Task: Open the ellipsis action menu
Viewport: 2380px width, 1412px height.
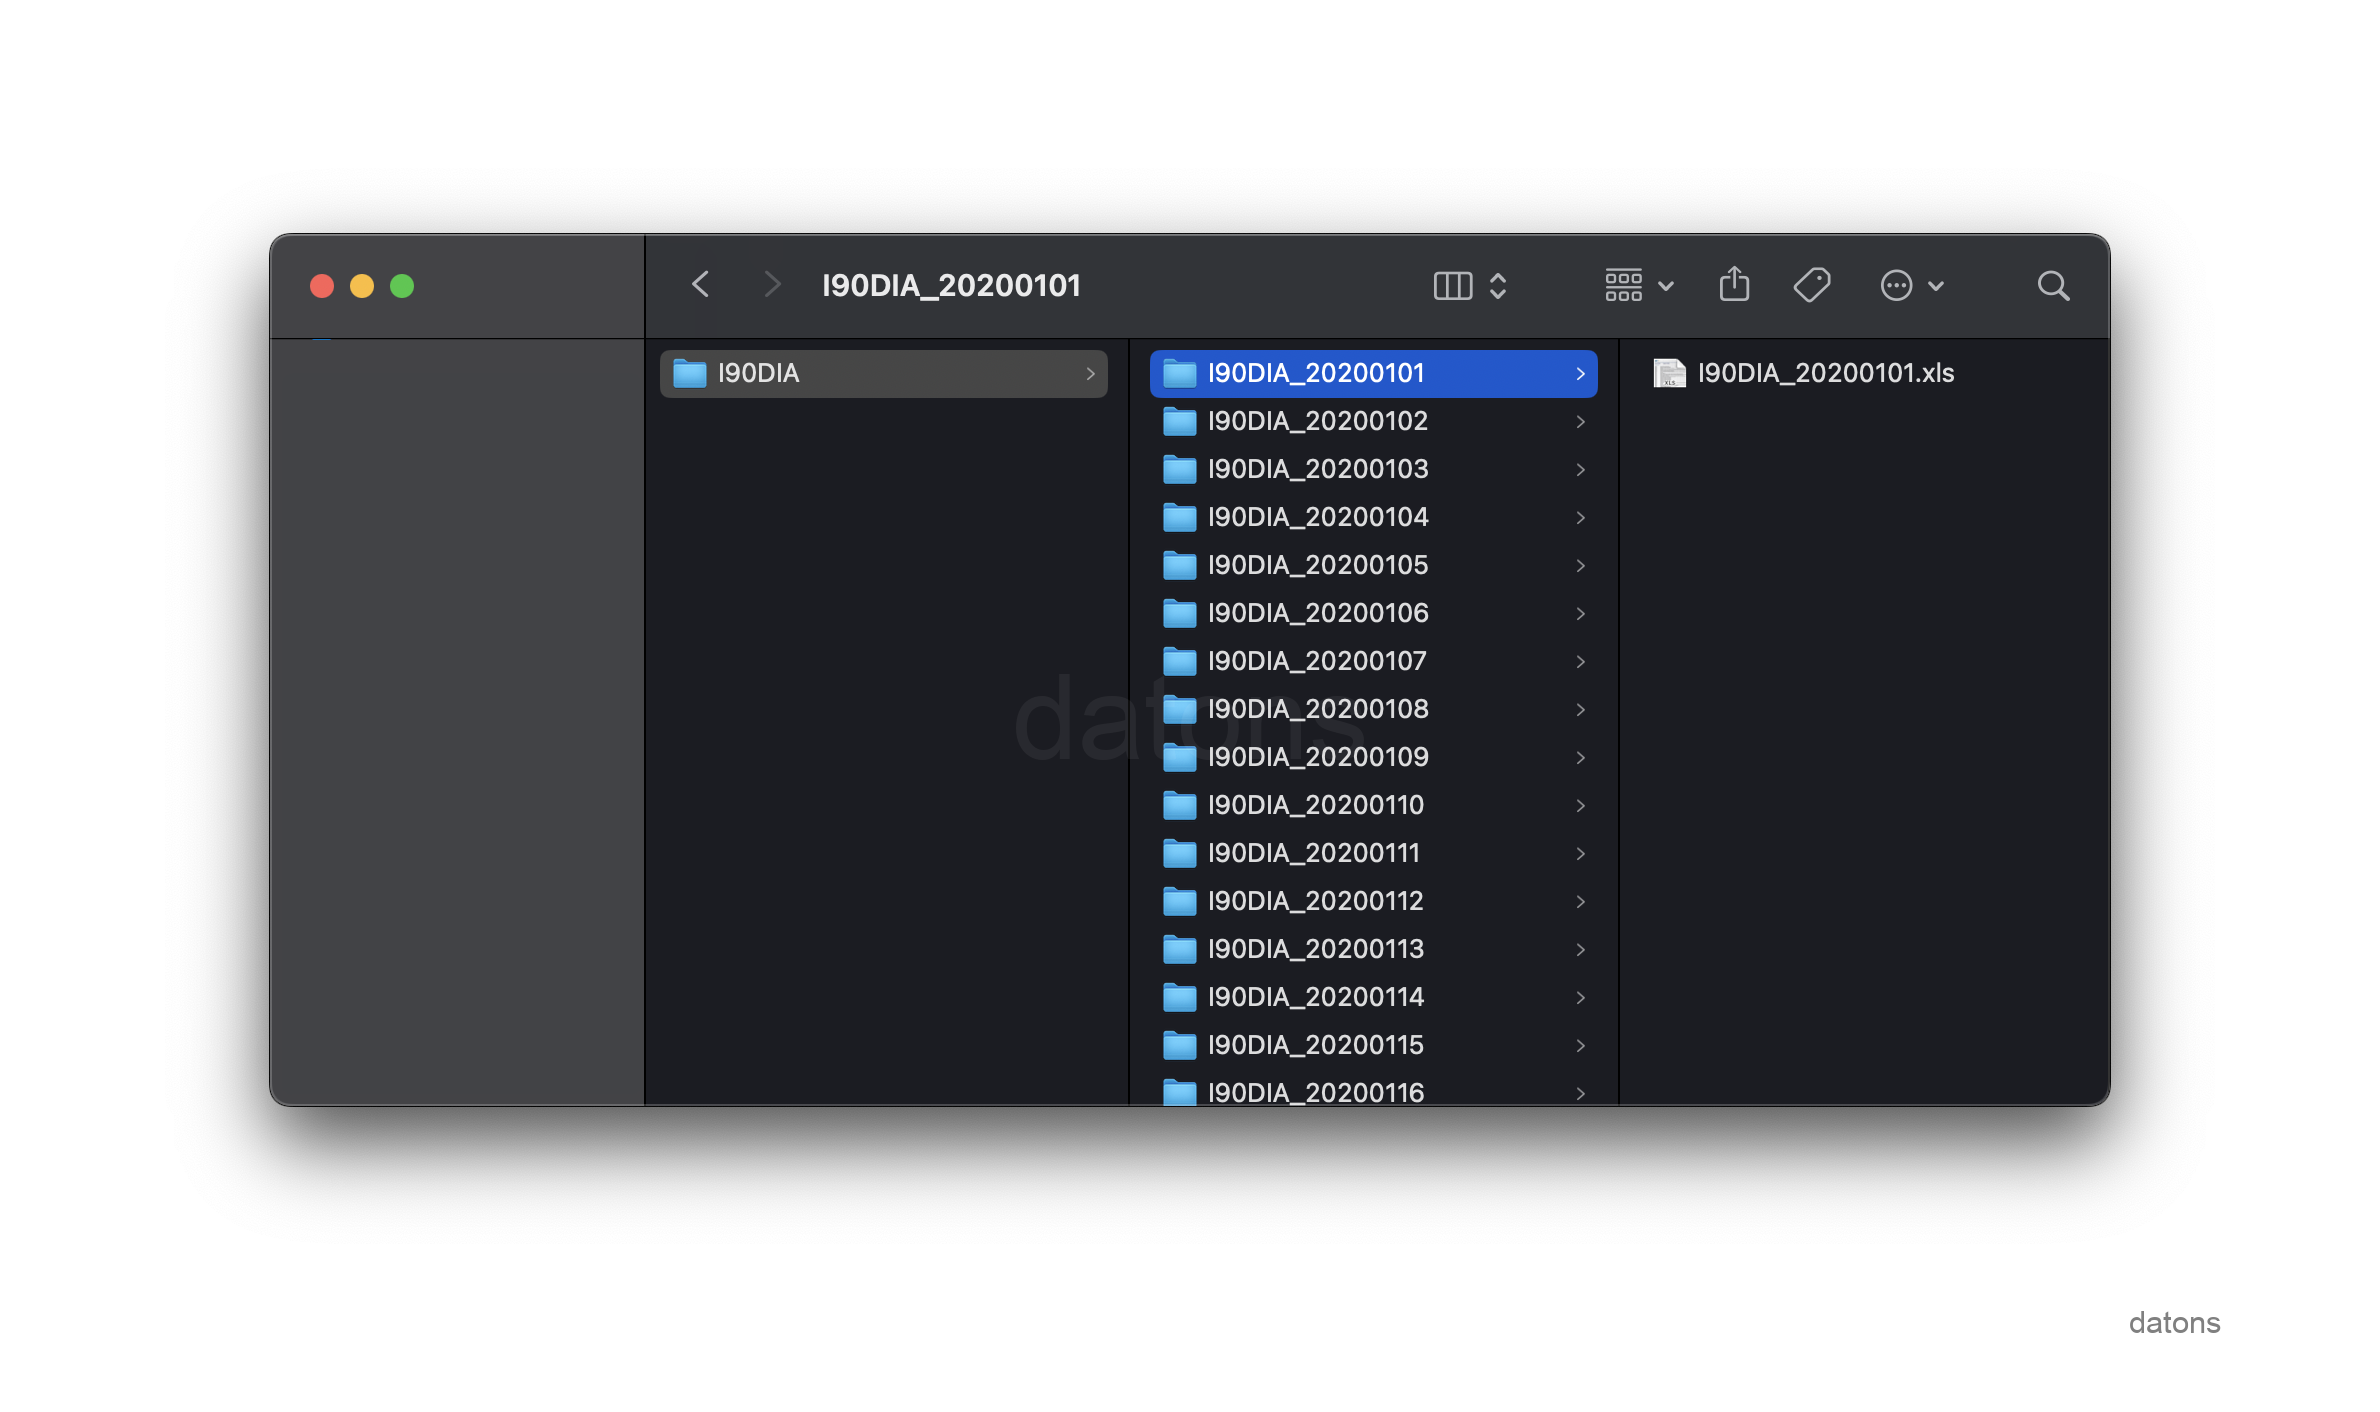Action: (1910, 286)
